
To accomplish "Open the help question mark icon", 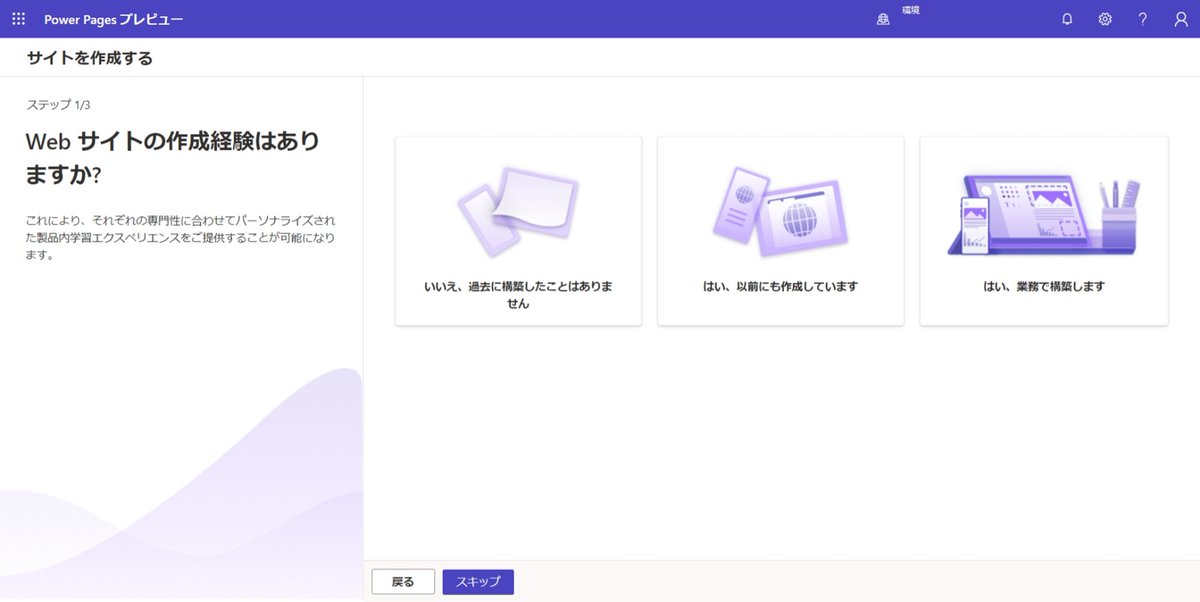I will (1143, 18).
